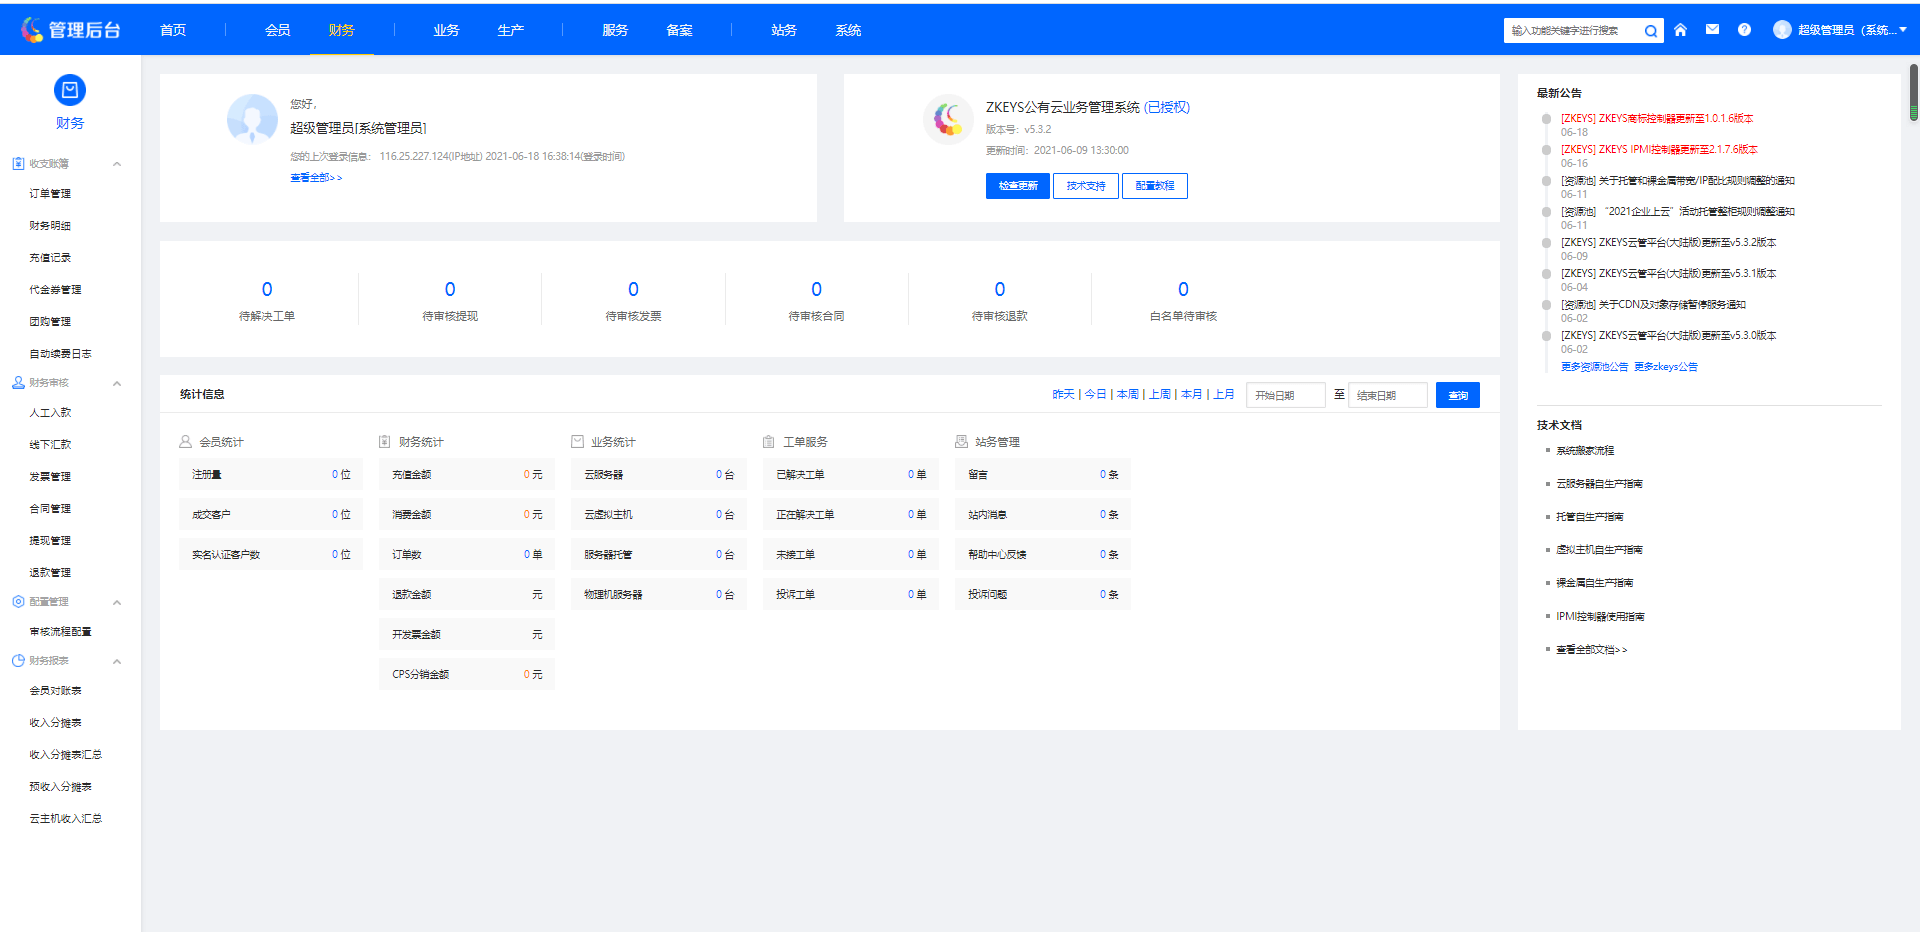
Task: Click the function keyword search box
Action: [1574, 31]
